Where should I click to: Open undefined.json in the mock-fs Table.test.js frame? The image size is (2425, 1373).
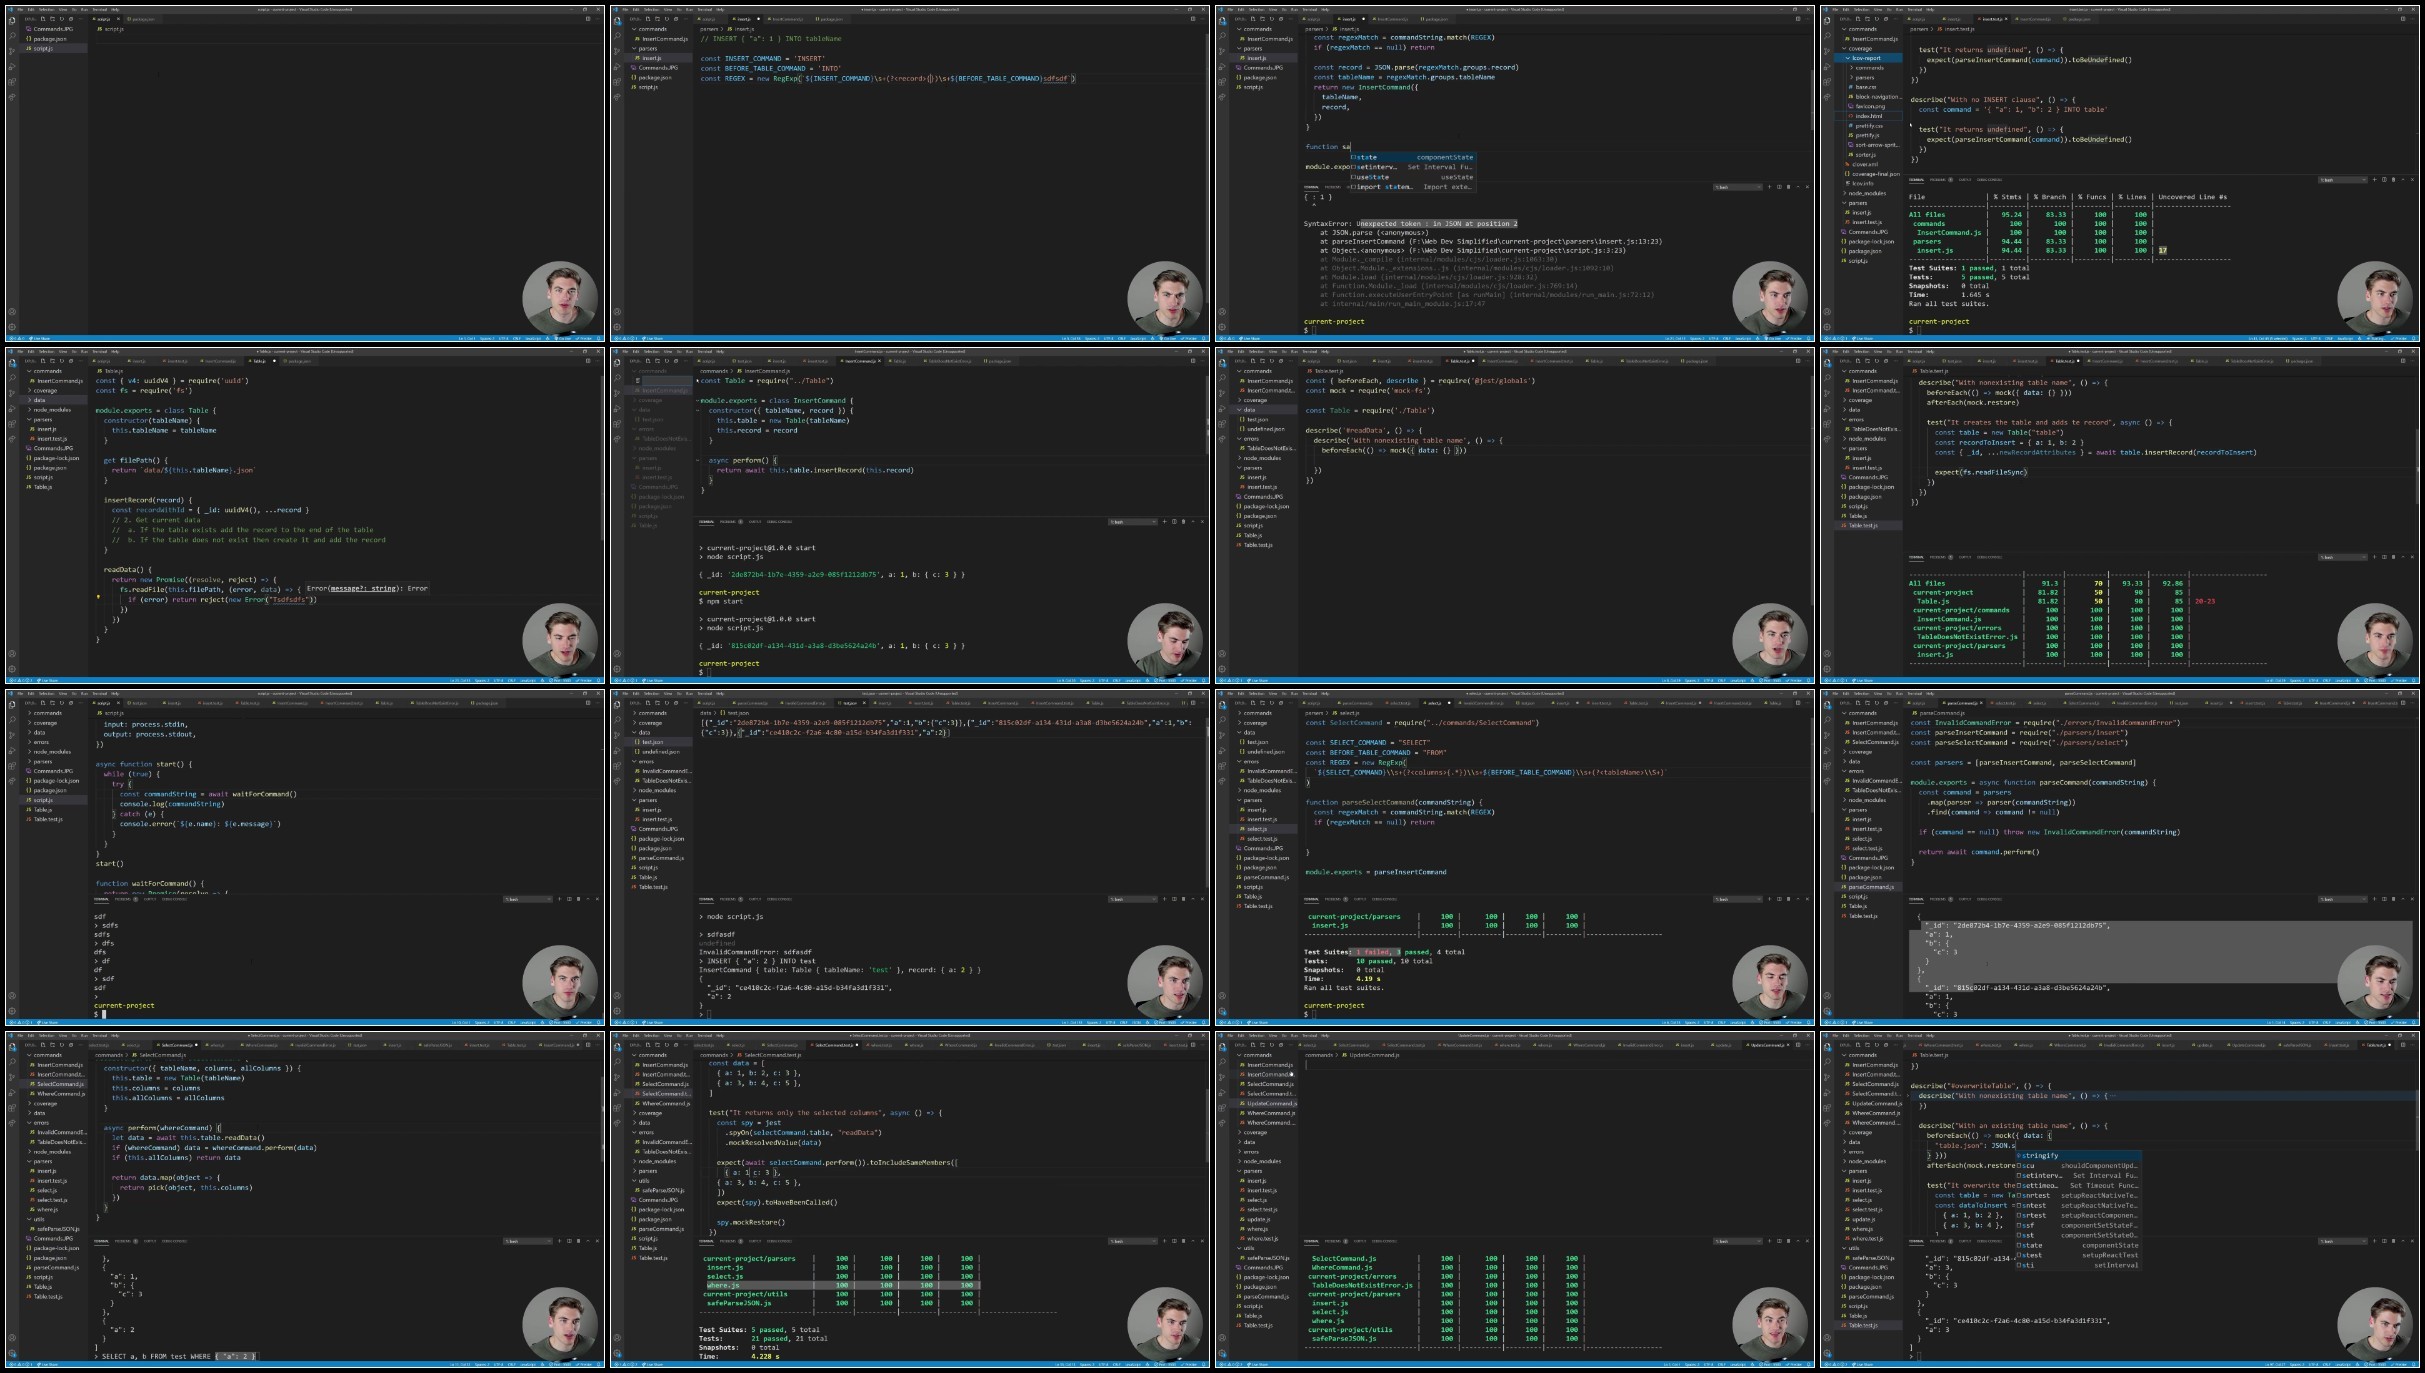pos(1264,429)
